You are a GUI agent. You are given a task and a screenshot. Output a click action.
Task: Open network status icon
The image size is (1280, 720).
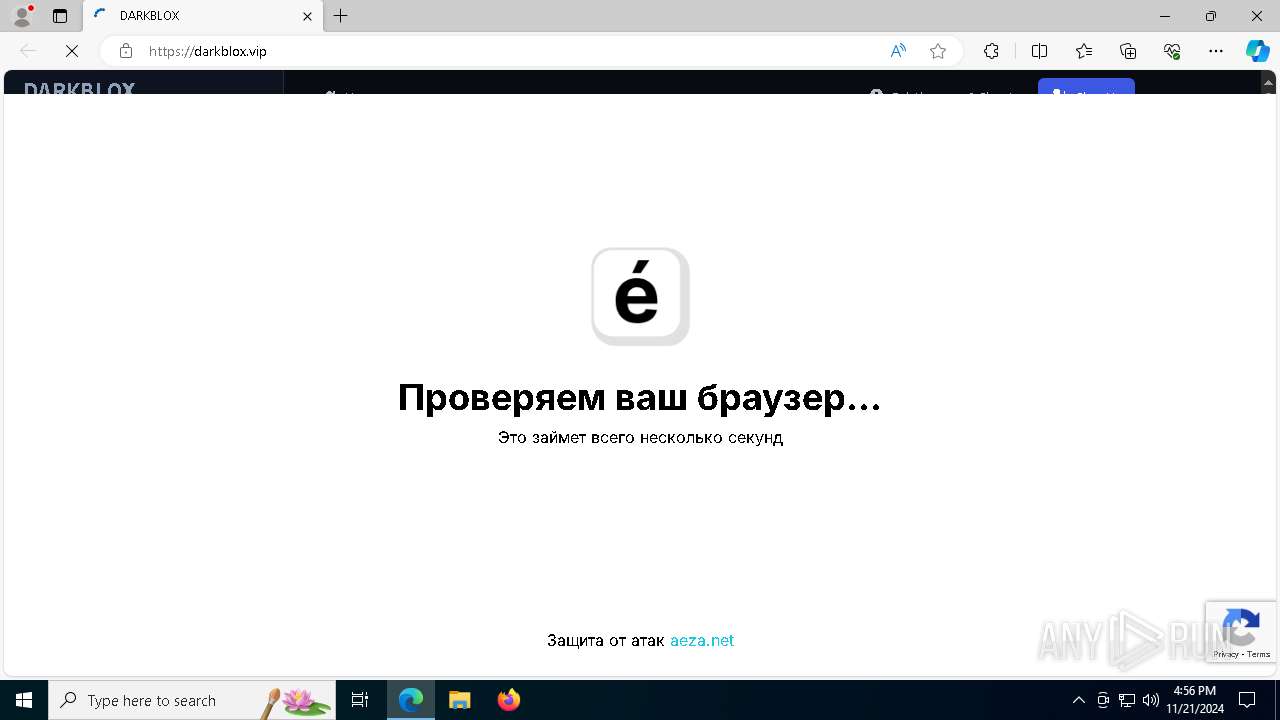click(x=1127, y=700)
